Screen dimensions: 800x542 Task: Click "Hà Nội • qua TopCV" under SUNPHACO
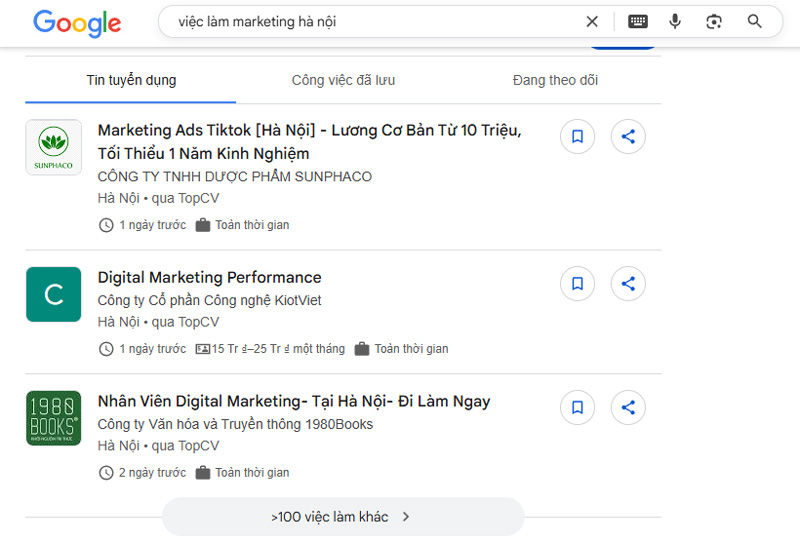point(158,198)
